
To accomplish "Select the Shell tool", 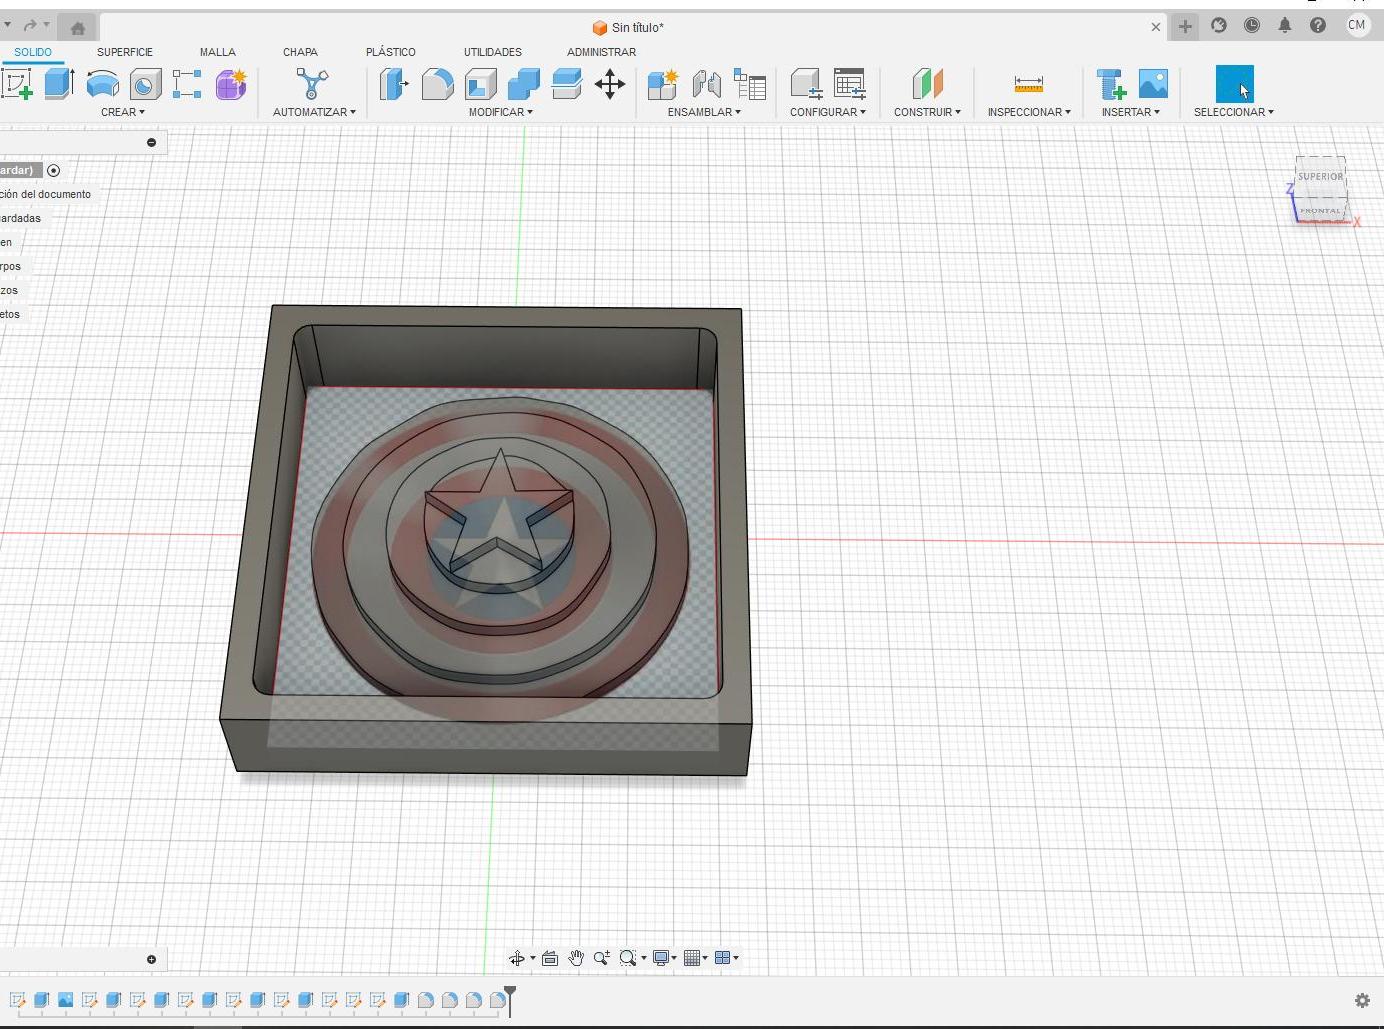I will click(x=480, y=84).
